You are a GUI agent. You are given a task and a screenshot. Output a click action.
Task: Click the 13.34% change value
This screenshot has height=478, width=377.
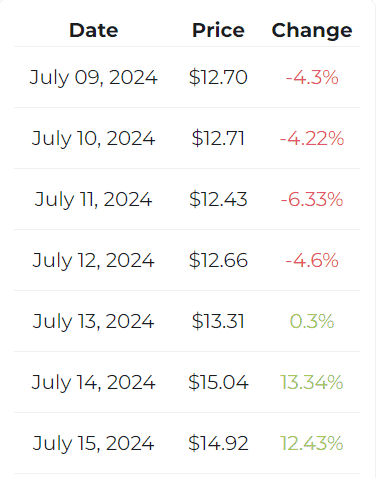click(312, 382)
